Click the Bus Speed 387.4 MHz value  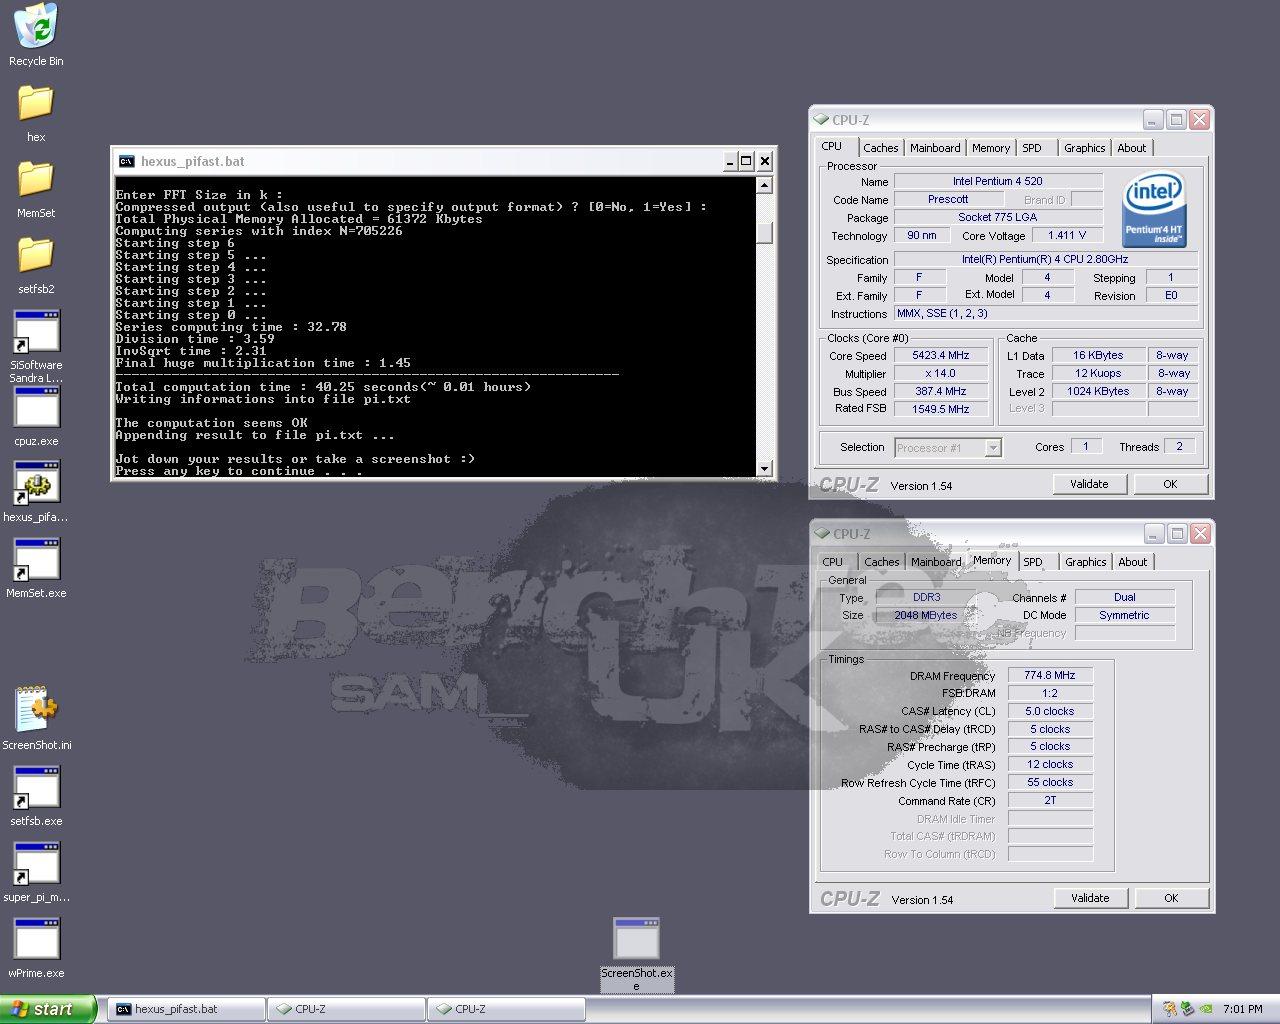(940, 391)
